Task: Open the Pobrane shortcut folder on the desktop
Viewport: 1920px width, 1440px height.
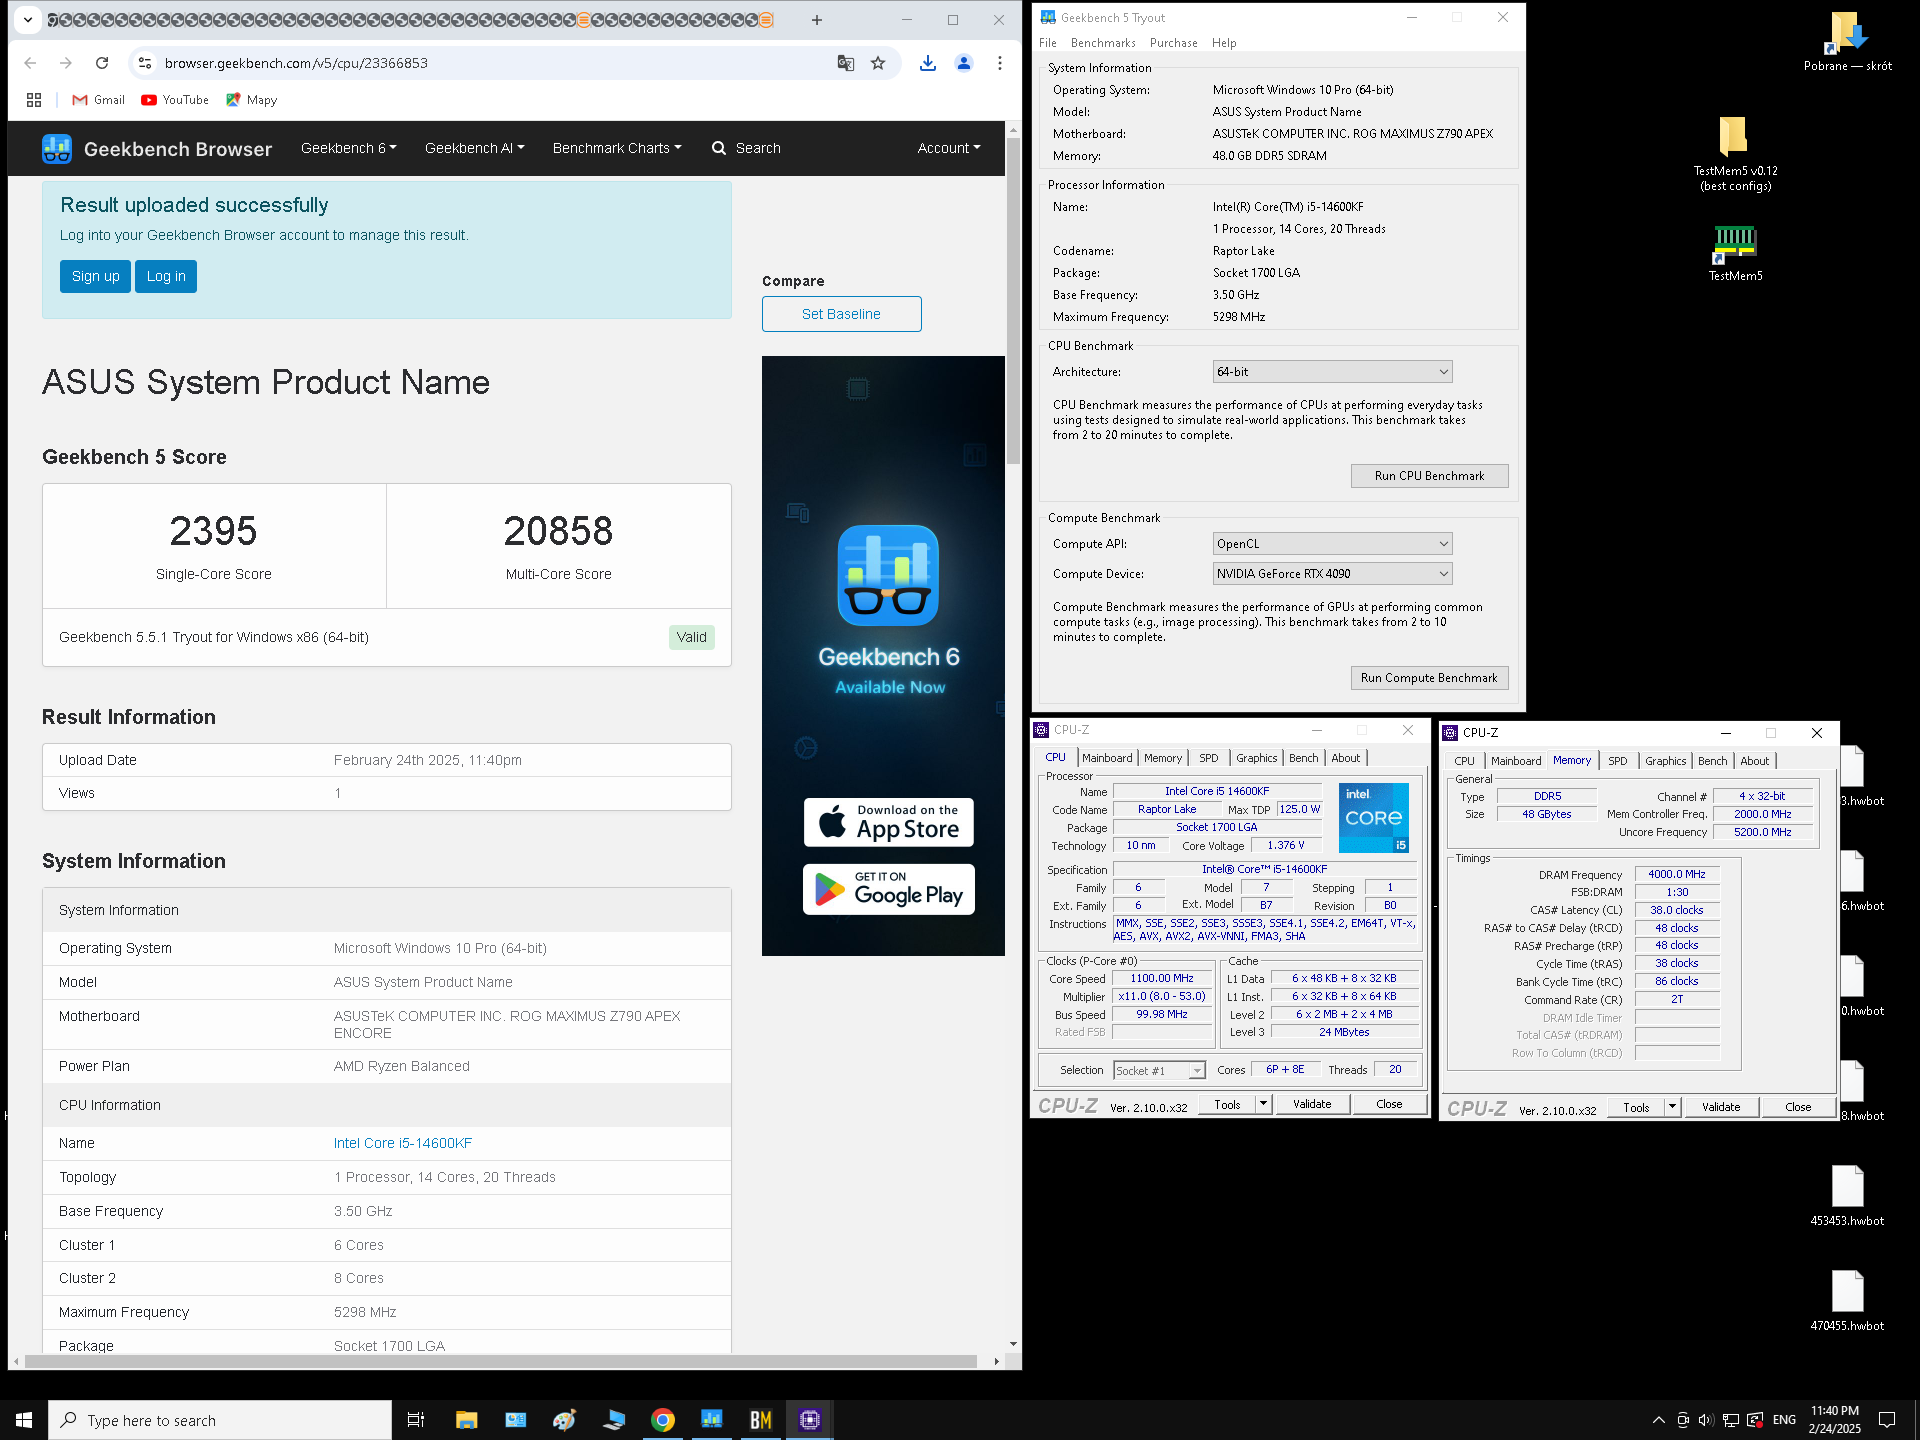Action: pos(1846,42)
